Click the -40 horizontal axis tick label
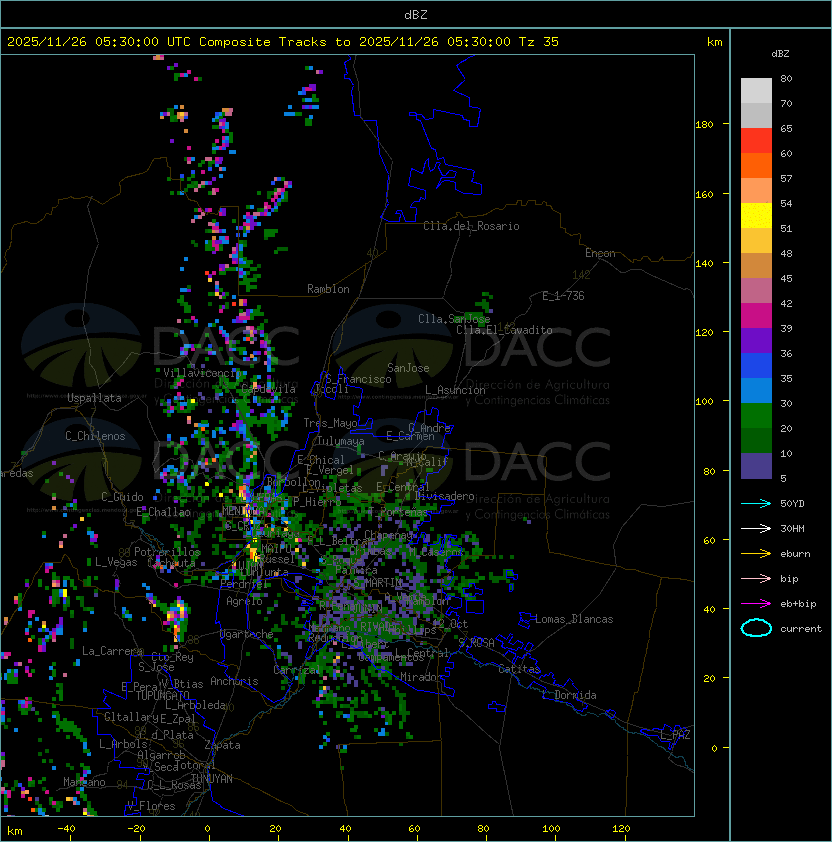The image size is (832, 842). coord(67,829)
